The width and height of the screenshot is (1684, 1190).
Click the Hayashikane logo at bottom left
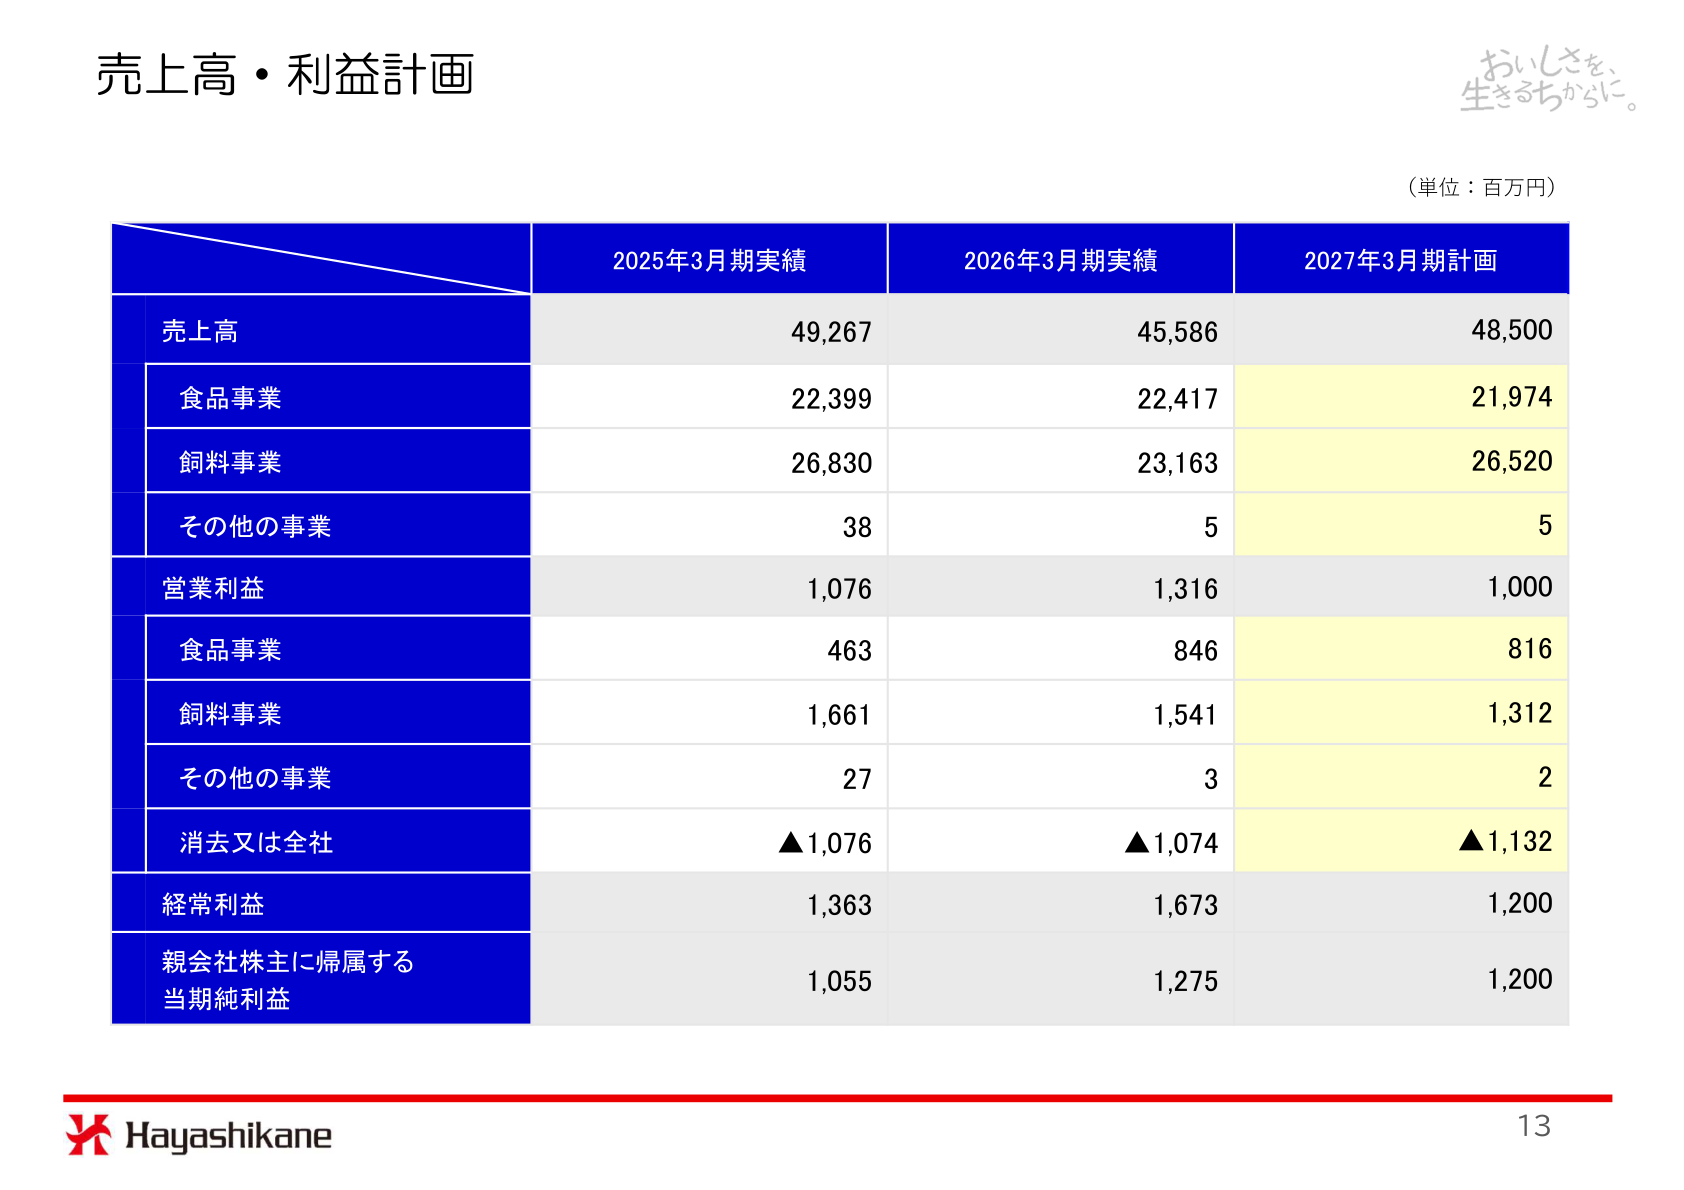click(x=198, y=1135)
